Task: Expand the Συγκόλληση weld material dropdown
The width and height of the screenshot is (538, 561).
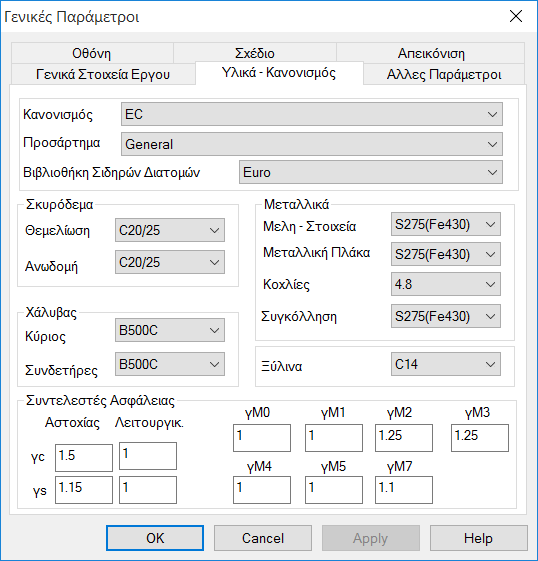Action: 446,316
